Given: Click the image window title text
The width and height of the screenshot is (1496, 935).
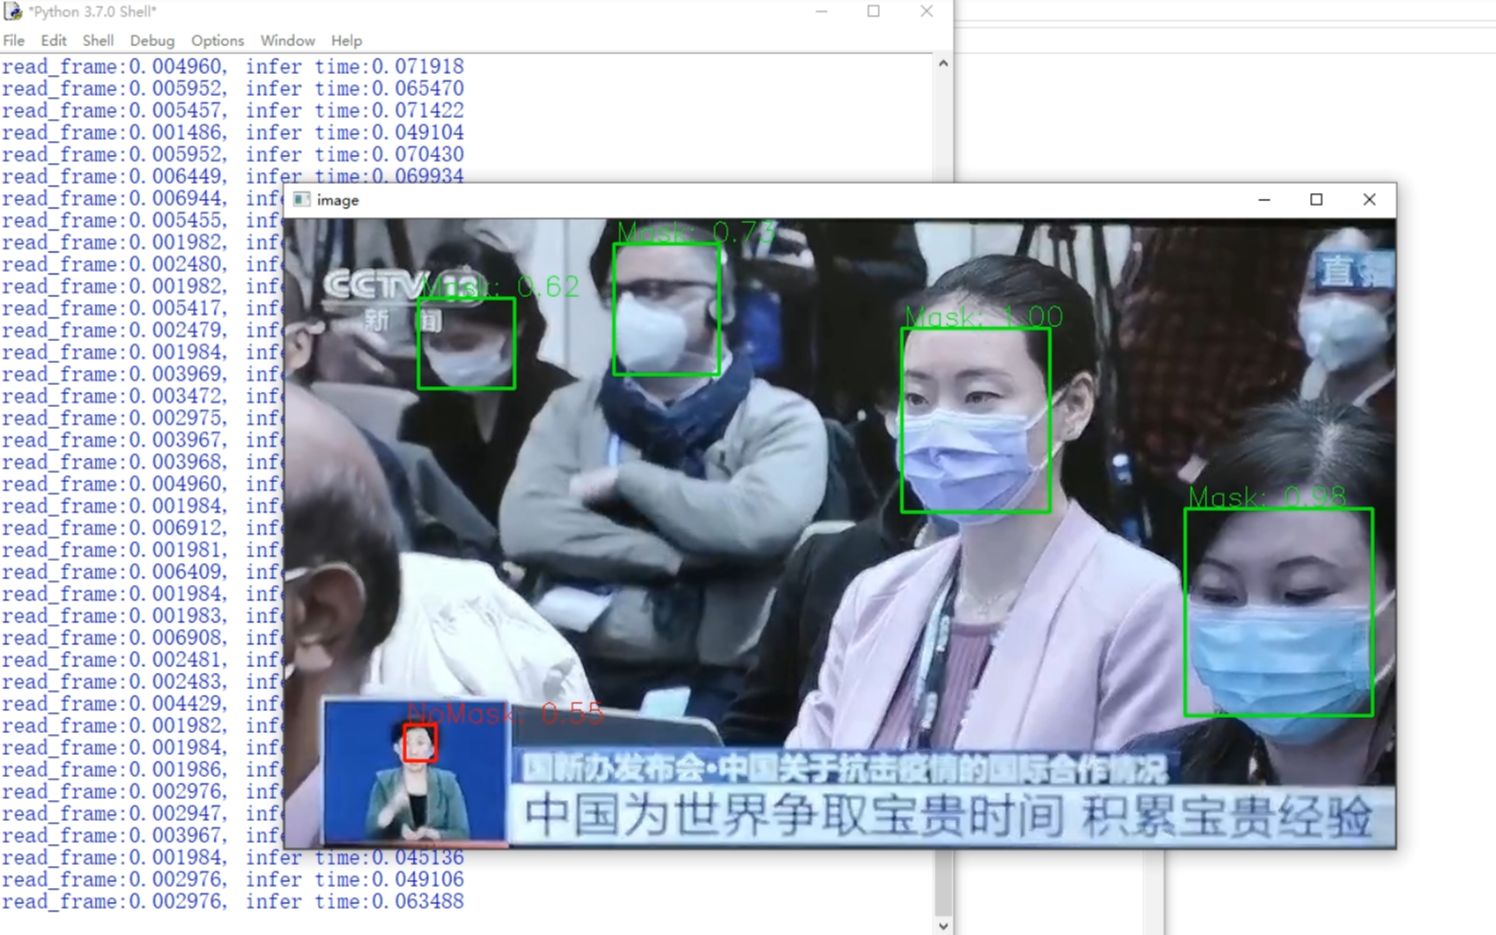Looking at the screenshot, I should (338, 200).
